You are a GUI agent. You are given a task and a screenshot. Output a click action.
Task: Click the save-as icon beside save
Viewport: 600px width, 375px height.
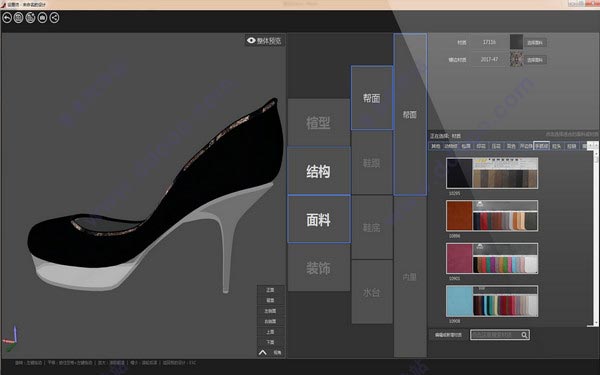30,18
